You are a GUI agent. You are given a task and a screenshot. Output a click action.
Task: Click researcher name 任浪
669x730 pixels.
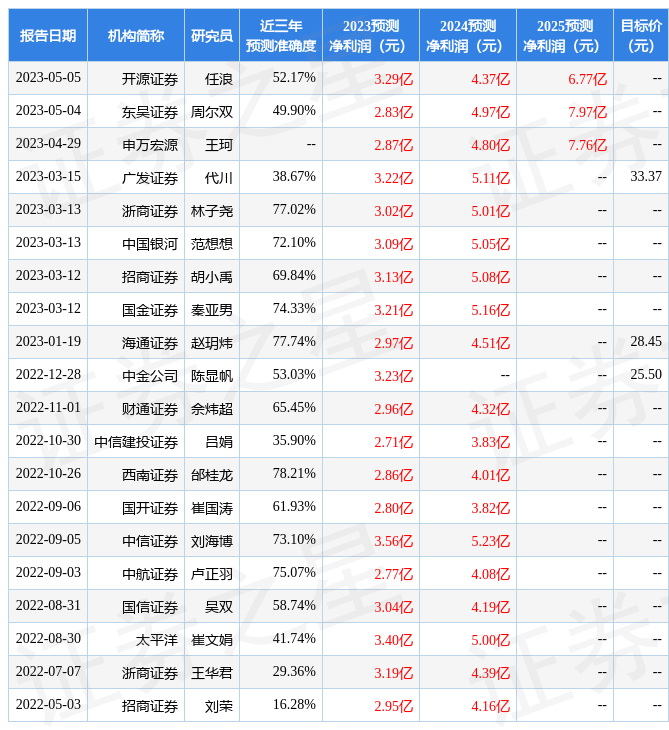219,79
